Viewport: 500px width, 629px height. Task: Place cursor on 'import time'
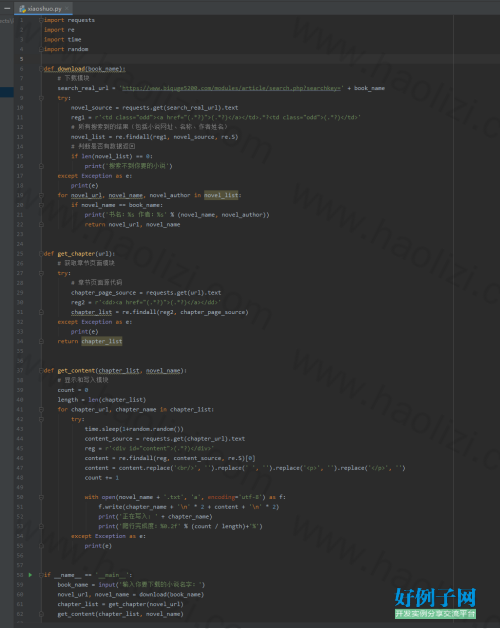[x=63, y=39]
